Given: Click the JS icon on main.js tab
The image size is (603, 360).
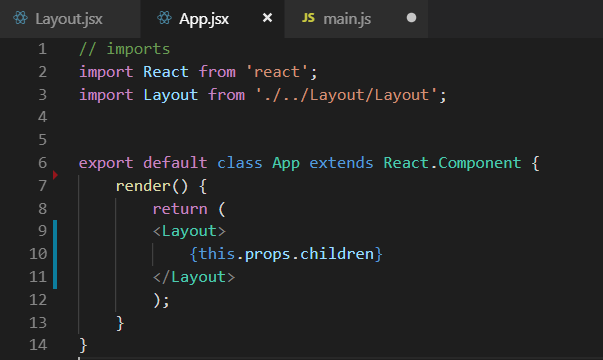Looking at the screenshot, I should coord(308,18).
